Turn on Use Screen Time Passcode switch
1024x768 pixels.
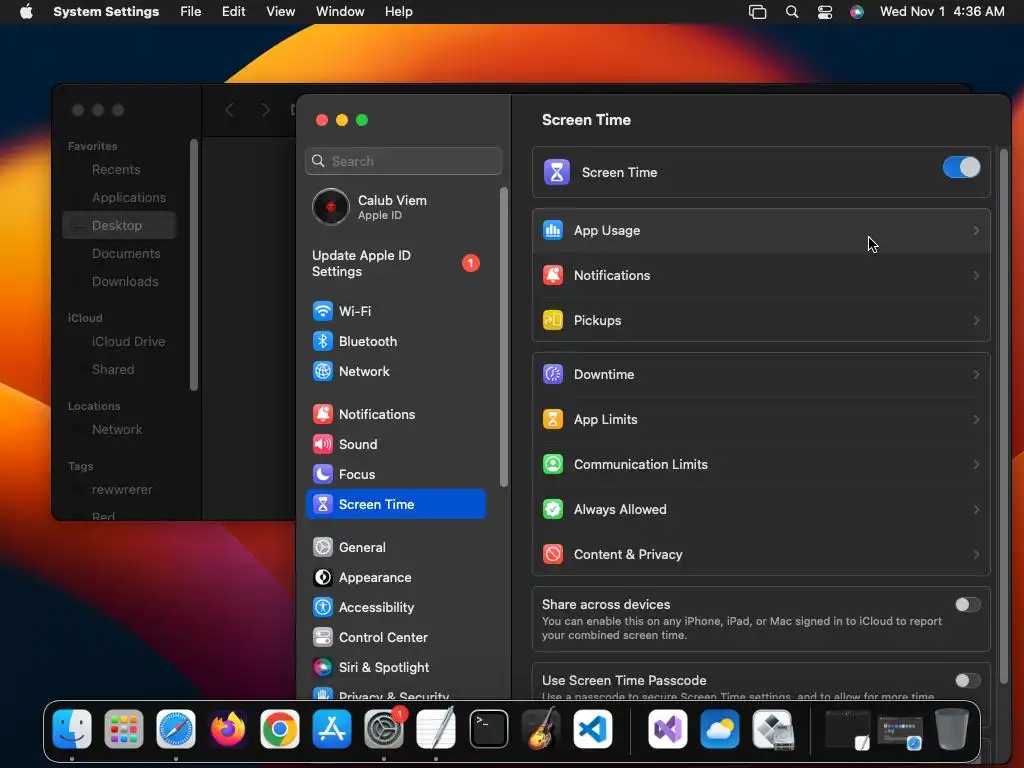pyautogui.click(x=967, y=680)
